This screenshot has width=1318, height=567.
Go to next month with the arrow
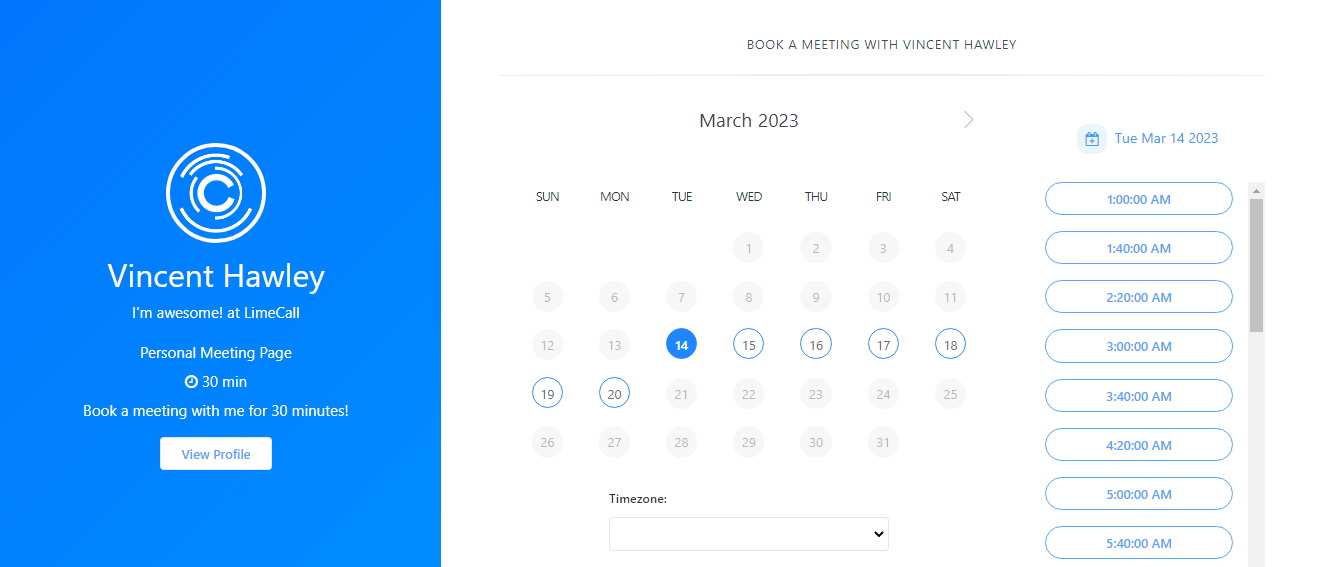tap(968, 120)
